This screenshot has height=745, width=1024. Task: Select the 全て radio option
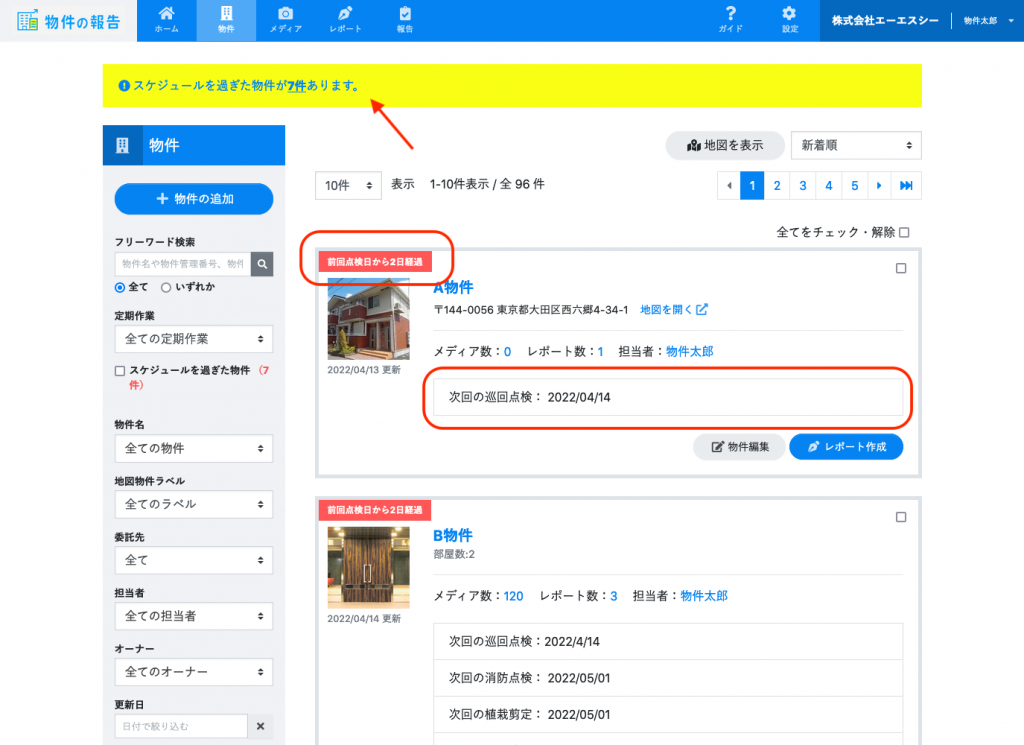pyautogui.click(x=120, y=287)
